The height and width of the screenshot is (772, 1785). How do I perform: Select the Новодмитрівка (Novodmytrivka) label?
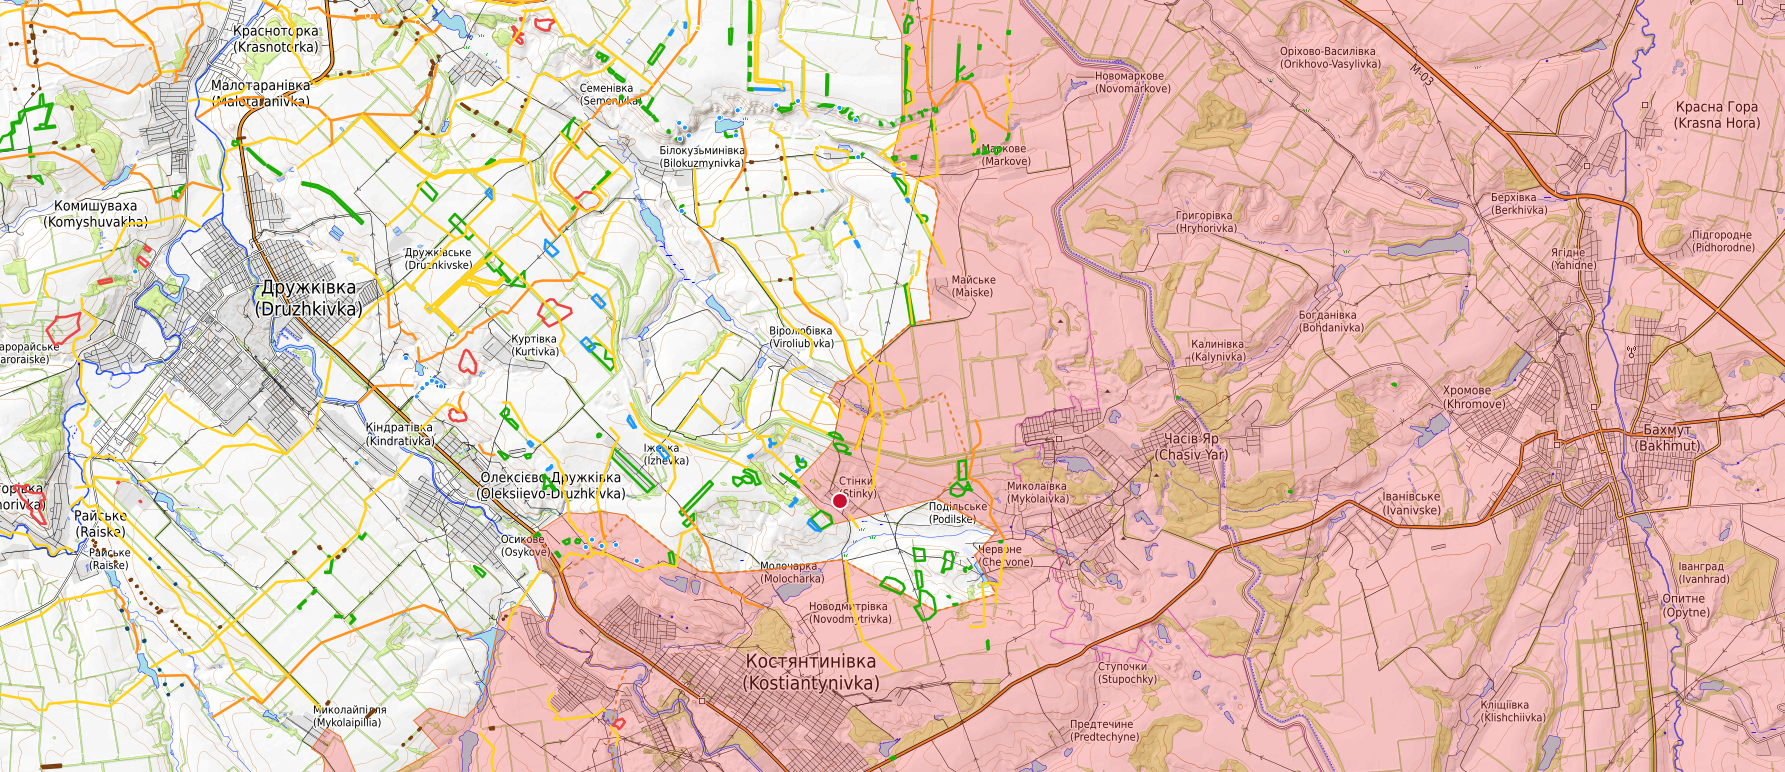(x=850, y=612)
